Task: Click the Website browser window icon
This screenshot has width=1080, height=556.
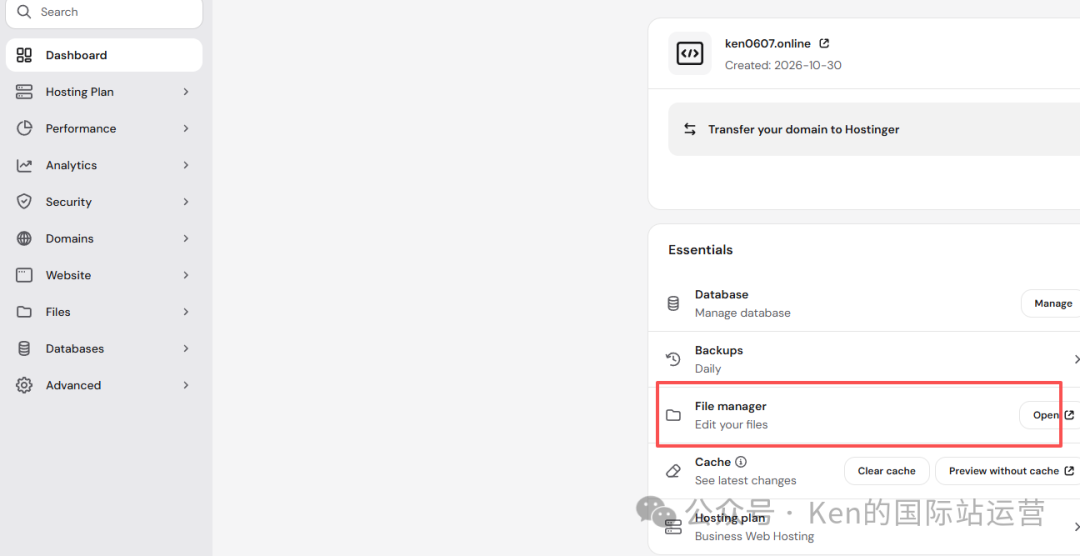Action: point(24,275)
